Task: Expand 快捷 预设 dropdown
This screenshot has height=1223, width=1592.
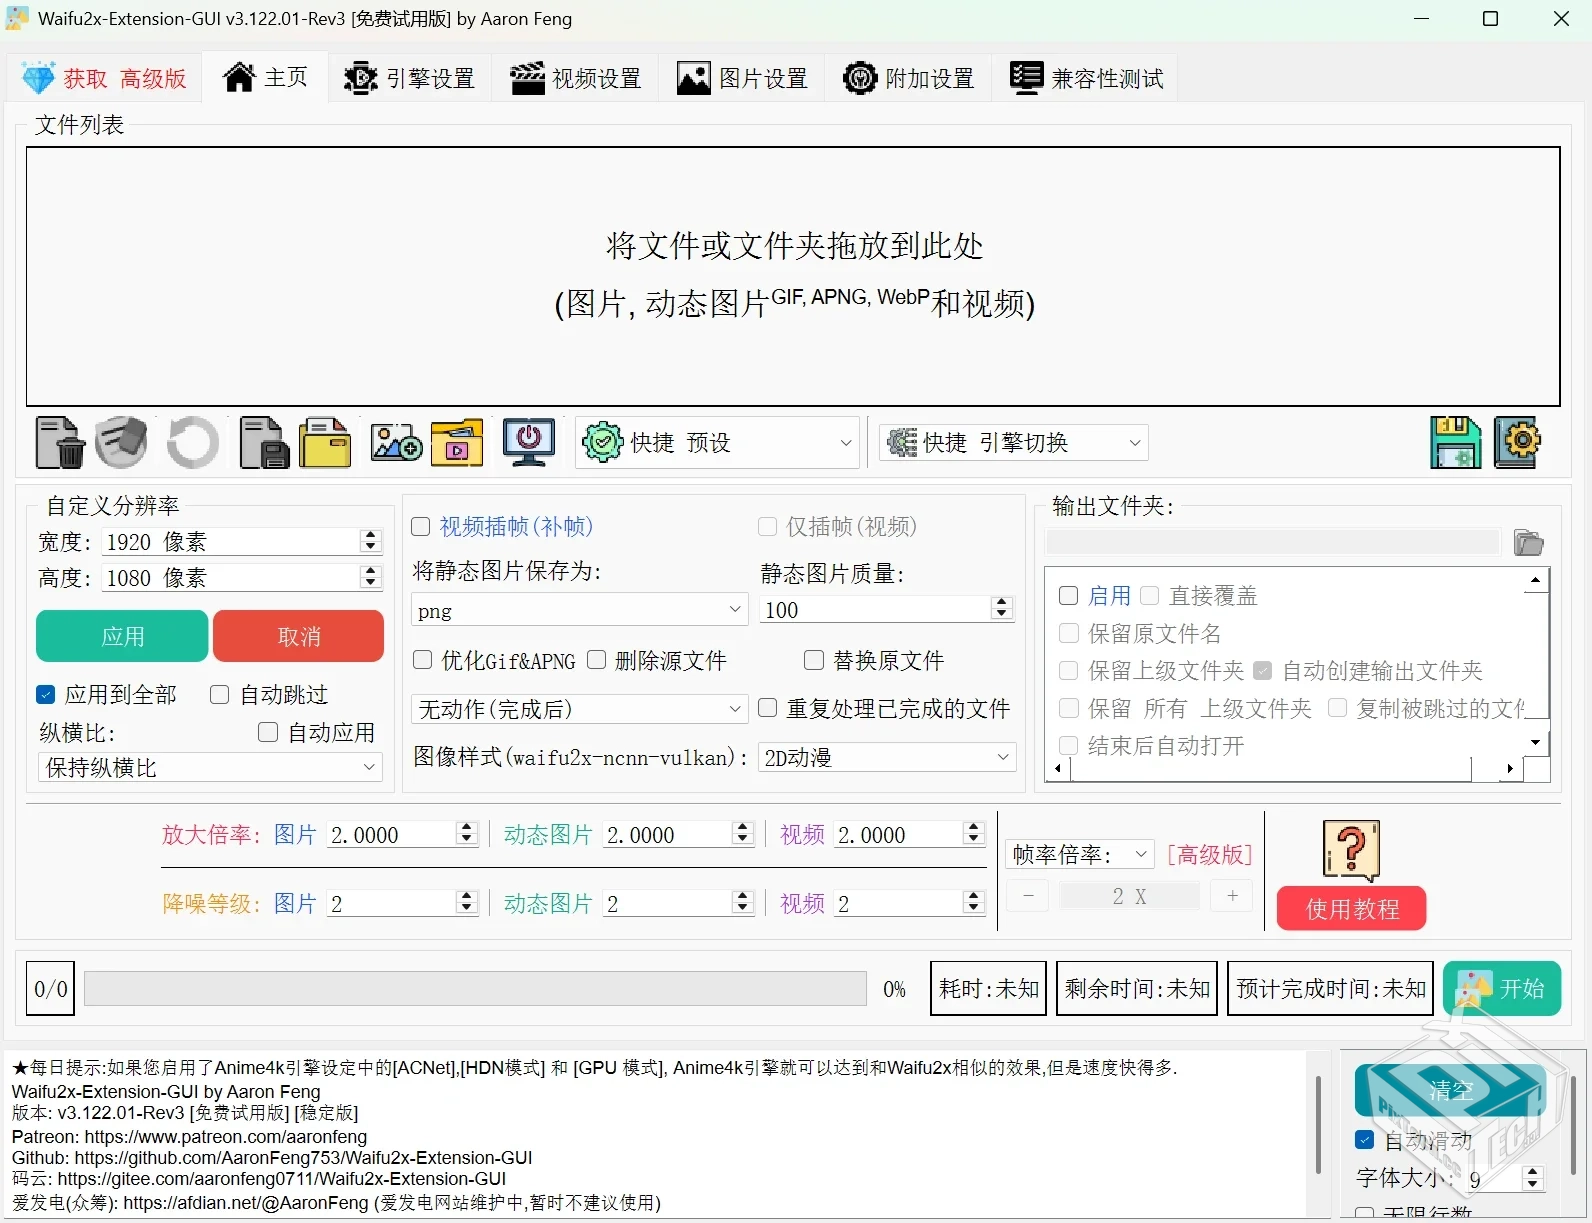Action: point(717,442)
